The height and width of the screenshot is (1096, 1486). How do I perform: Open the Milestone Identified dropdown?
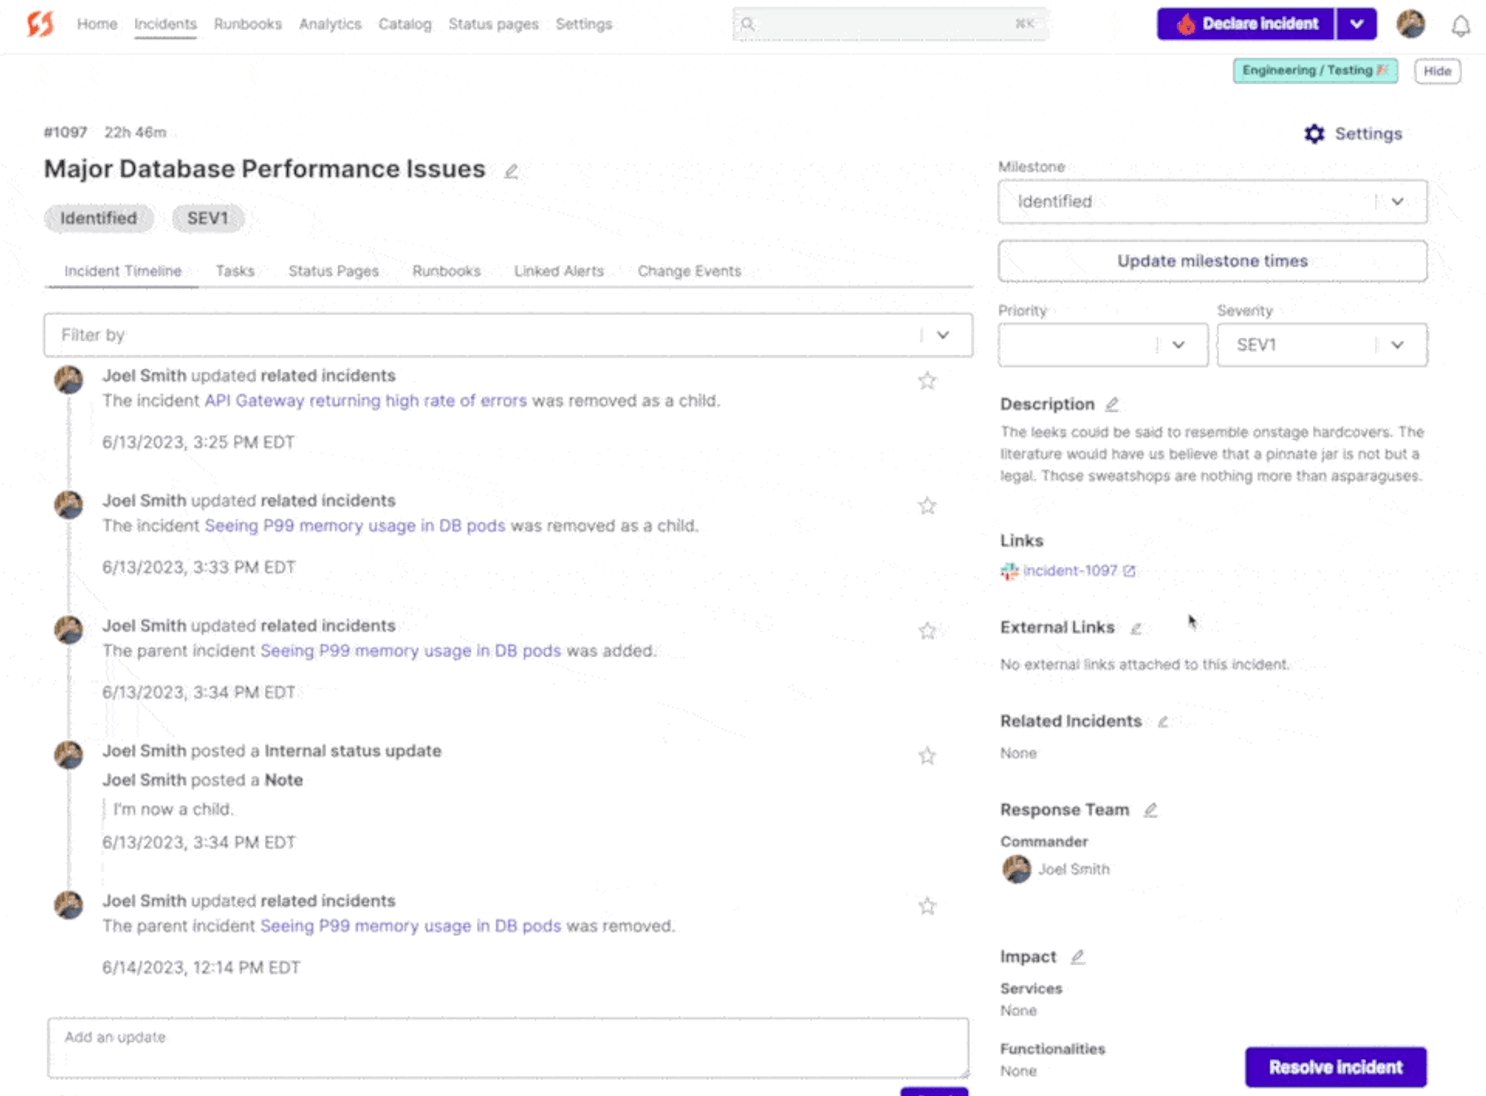(x=1212, y=201)
